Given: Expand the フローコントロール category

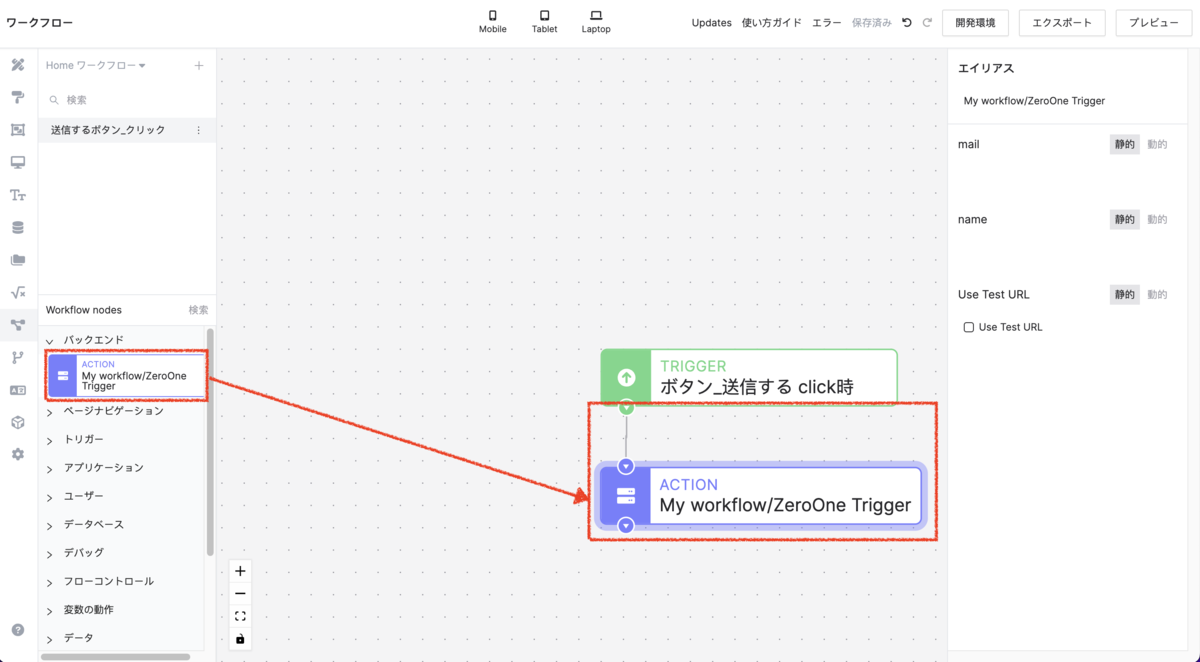Looking at the screenshot, I should click(x=49, y=582).
